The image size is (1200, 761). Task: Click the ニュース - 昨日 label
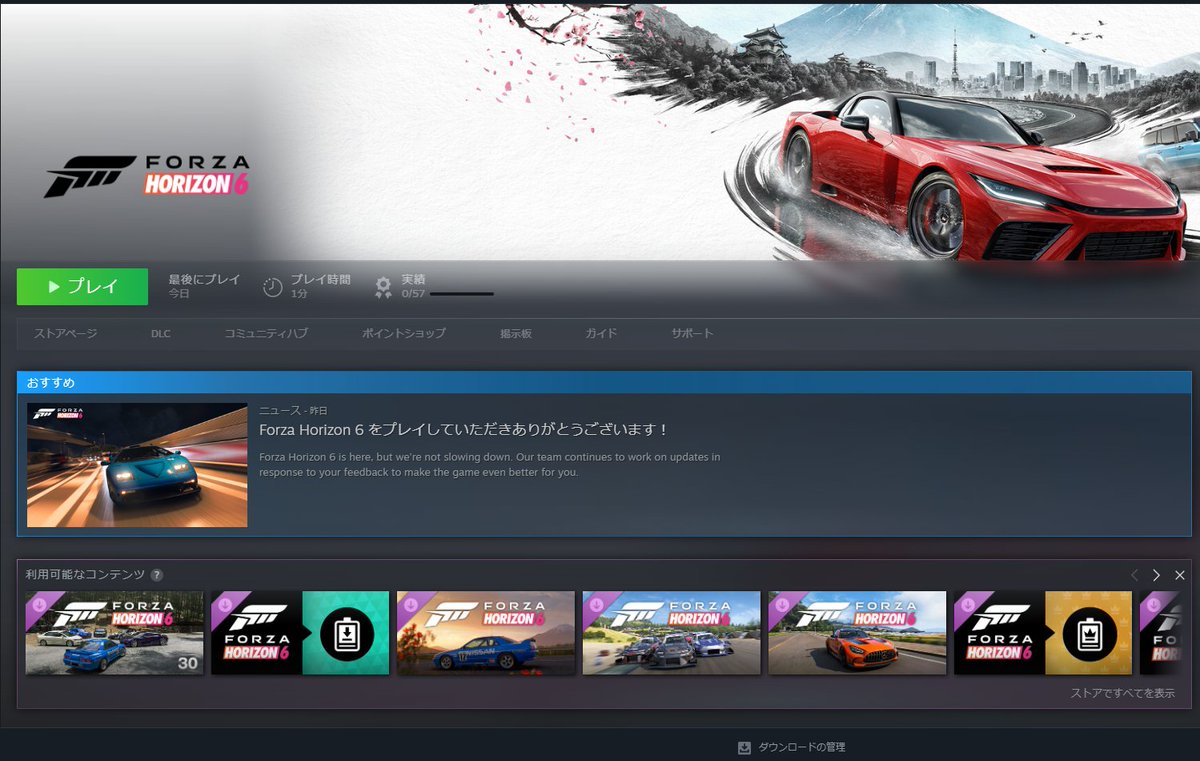[293, 410]
